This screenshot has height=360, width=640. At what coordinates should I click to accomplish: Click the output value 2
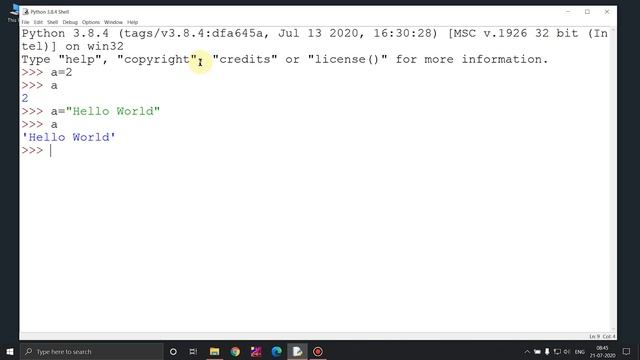tap(25, 98)
